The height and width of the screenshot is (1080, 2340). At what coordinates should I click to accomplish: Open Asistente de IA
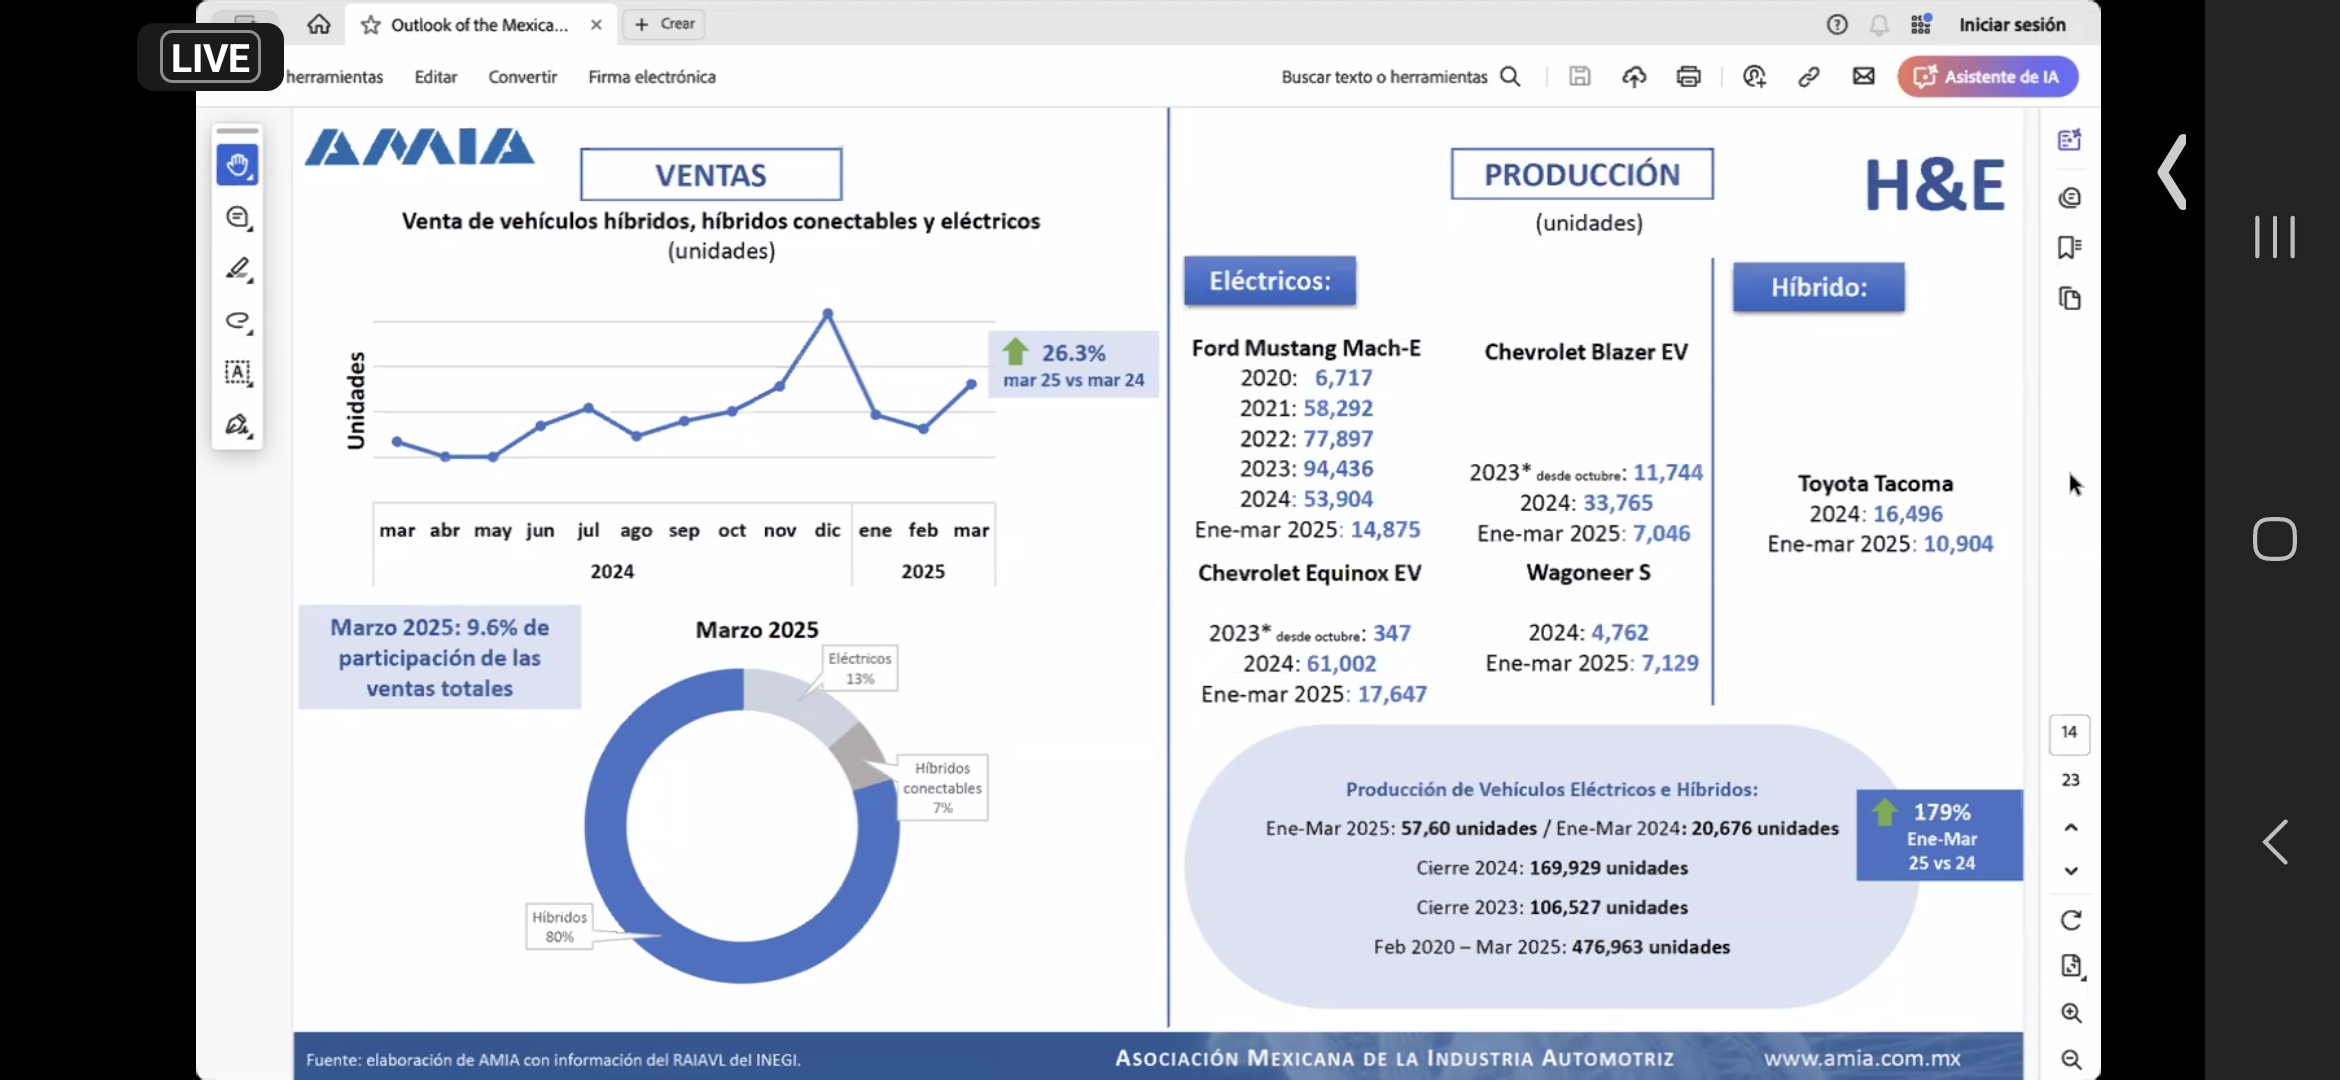point(1988,77)
